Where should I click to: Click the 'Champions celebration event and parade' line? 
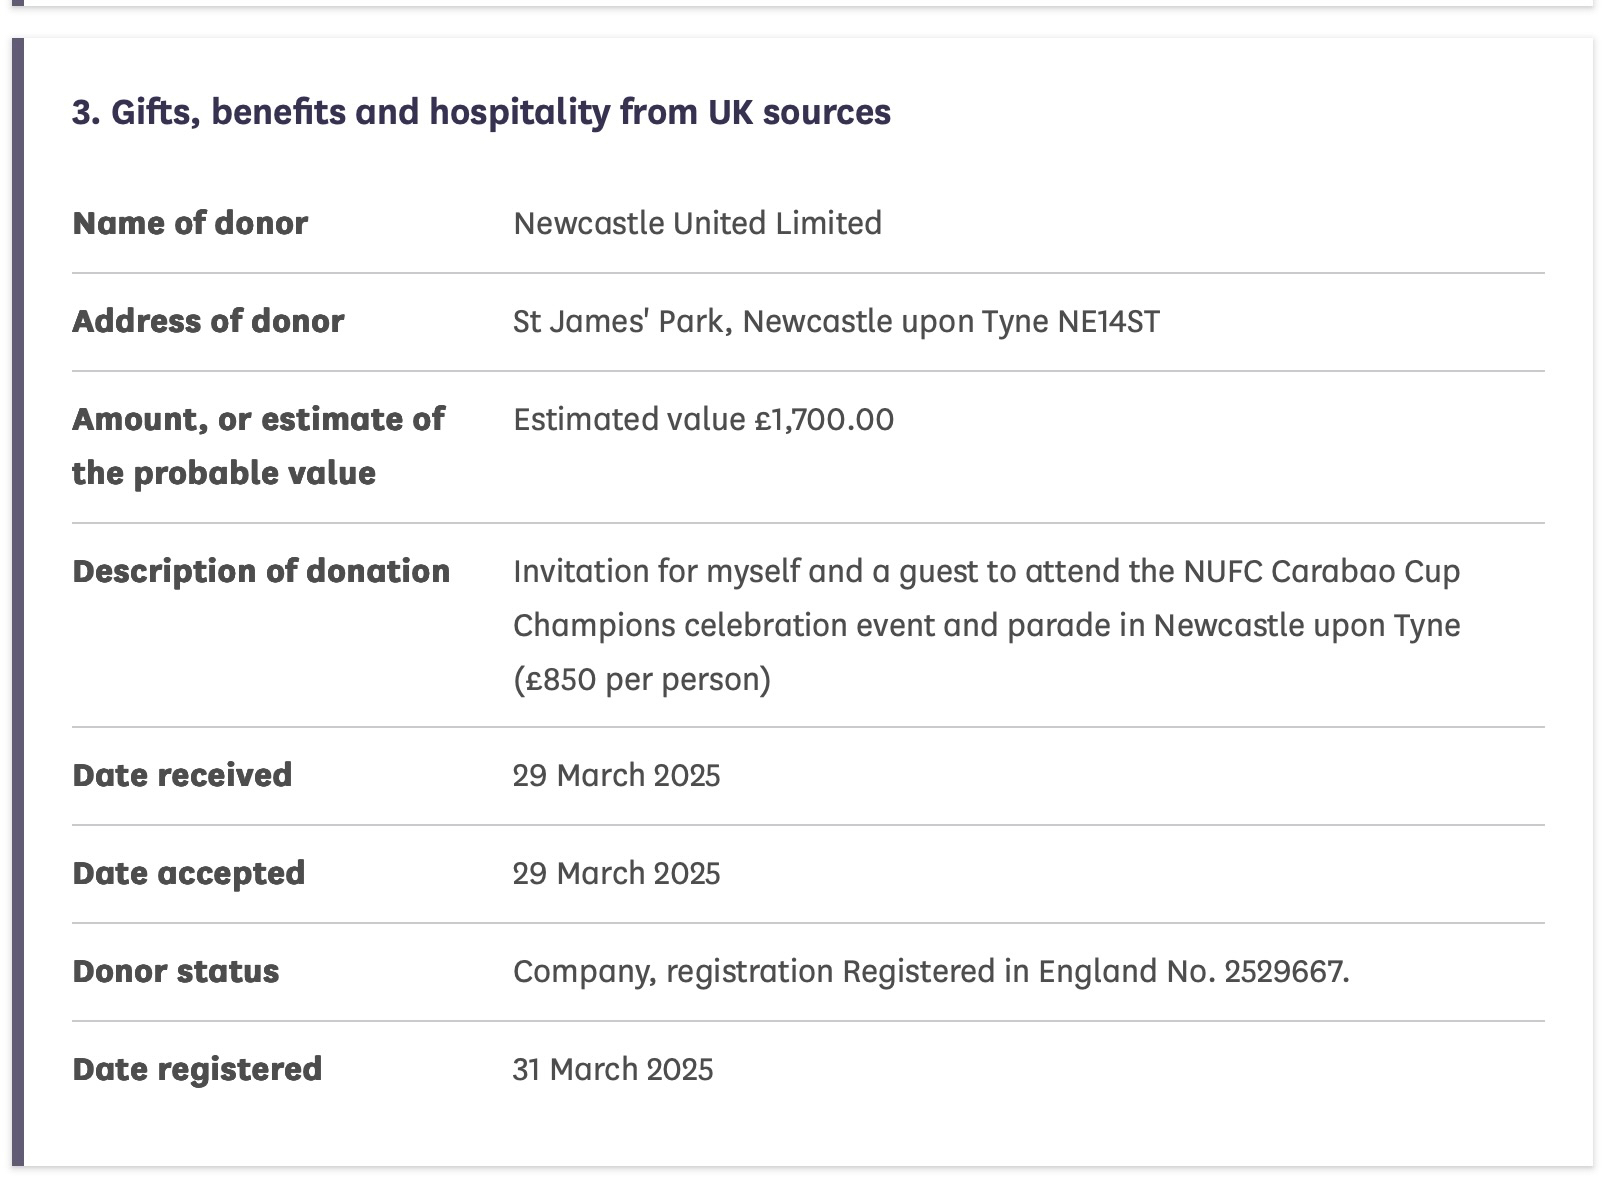[x=986, y=625]
